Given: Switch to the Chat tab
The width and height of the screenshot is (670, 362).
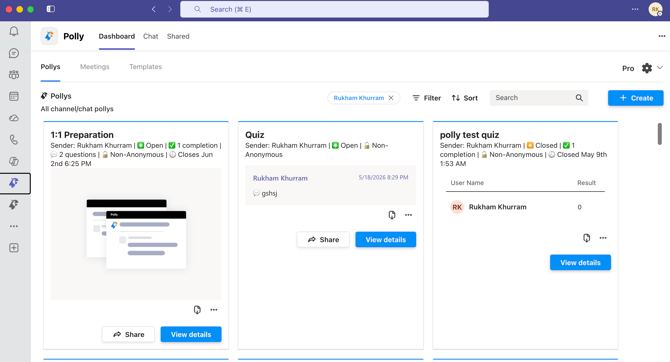Looking at the screenshot, I should (x=150, y=36).
